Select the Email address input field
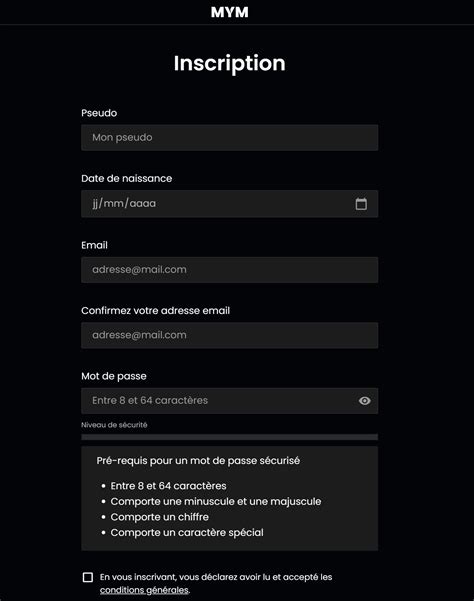The height and width of the screenshot is (601, 474). point(230,270)
